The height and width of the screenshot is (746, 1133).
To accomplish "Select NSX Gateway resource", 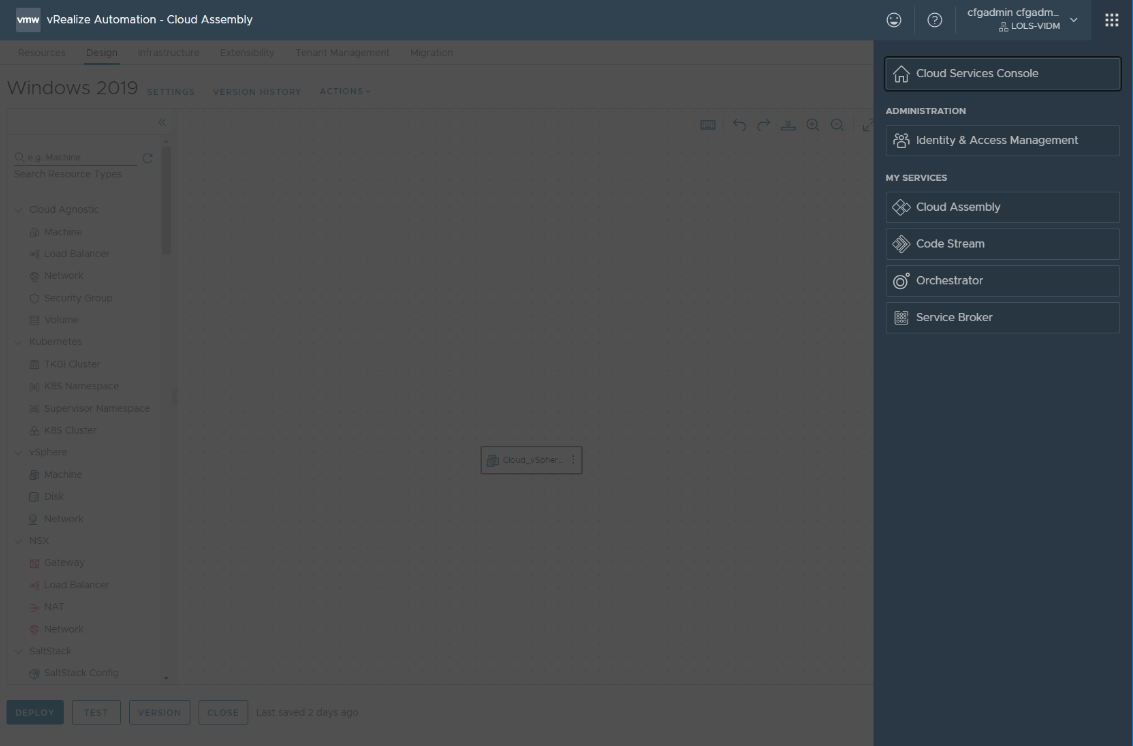I will (56, 562).
